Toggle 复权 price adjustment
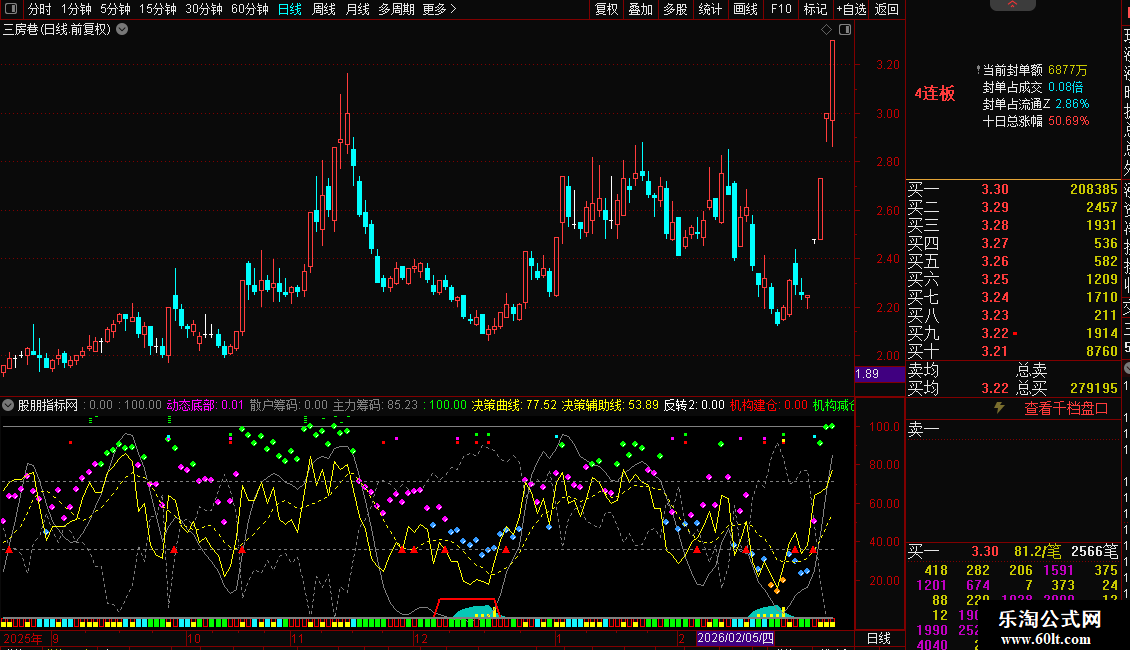The width and height of the screenshot is (1130, 650). 606,9
